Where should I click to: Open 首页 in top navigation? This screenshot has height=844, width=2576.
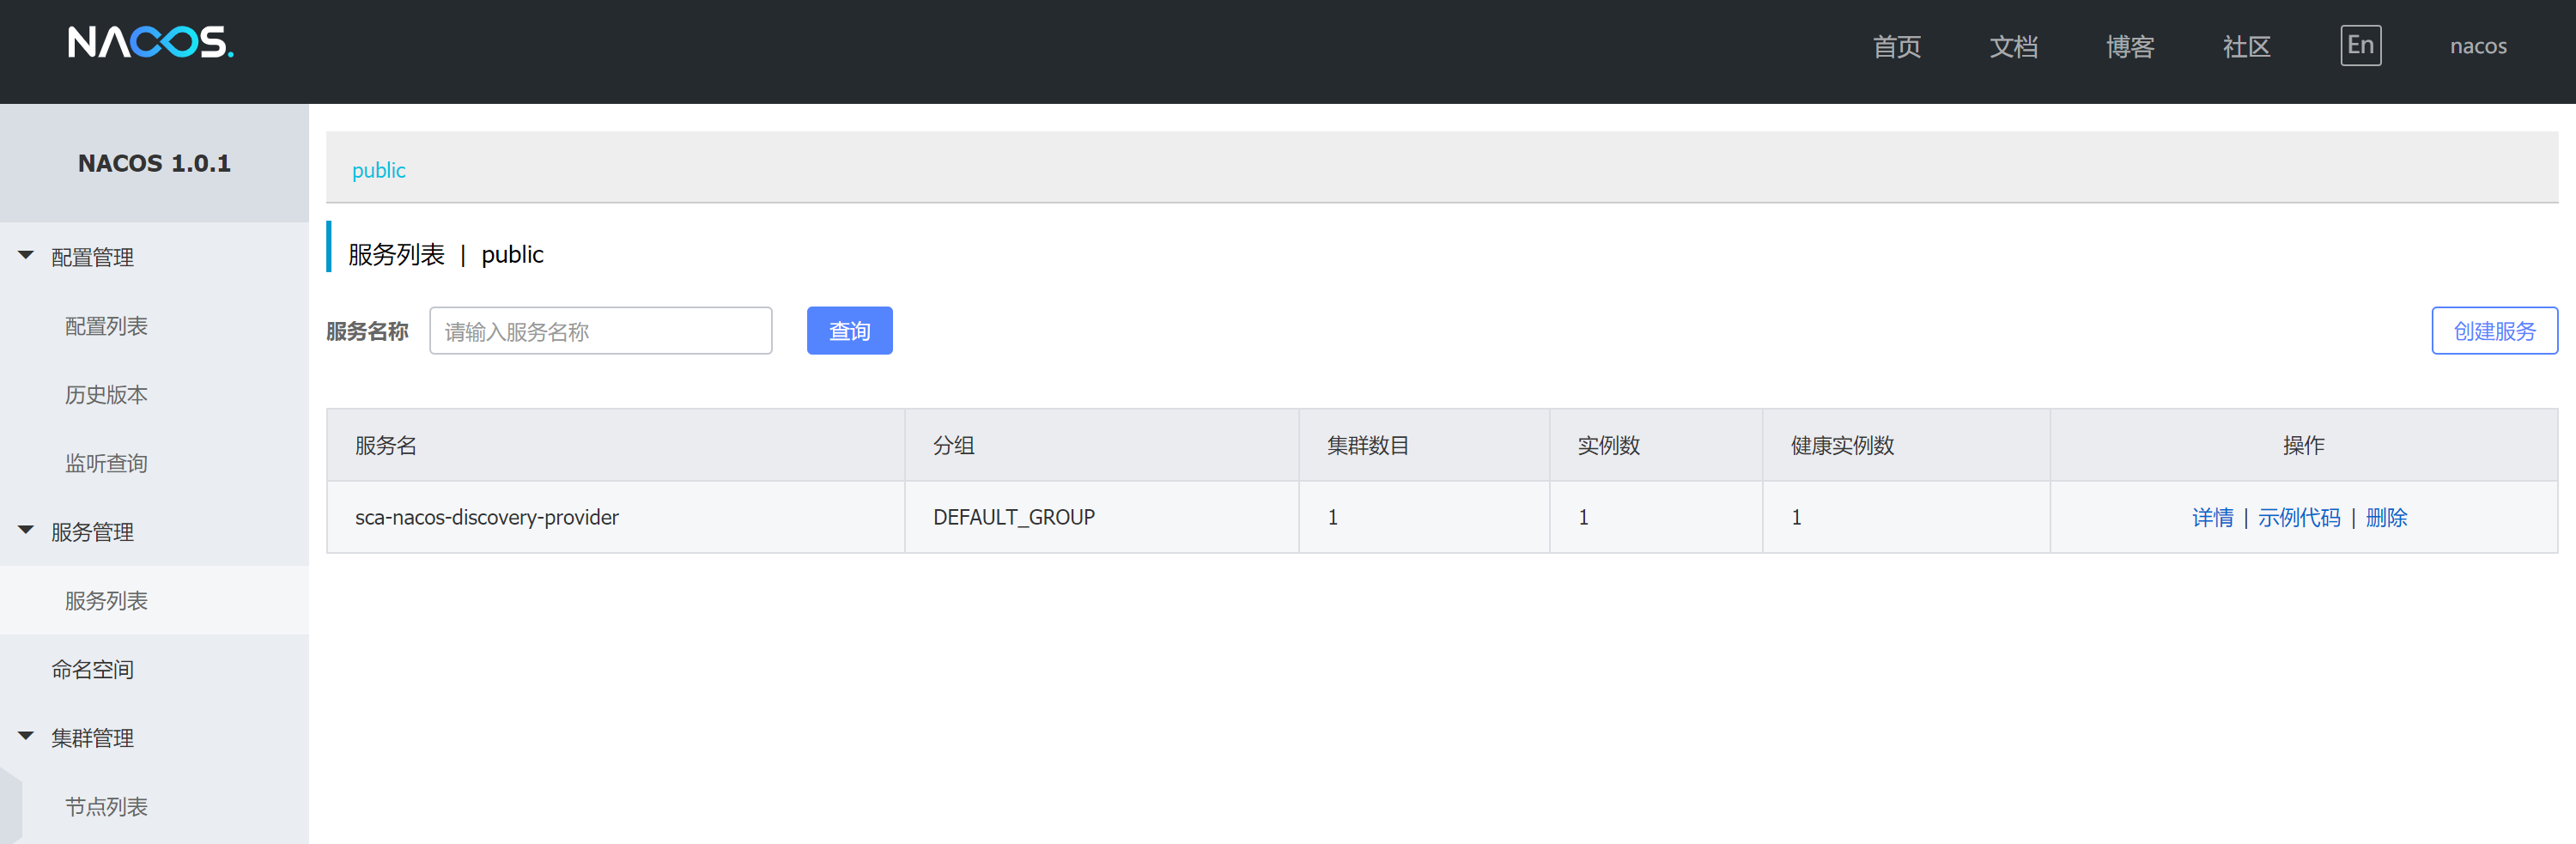(x=1896, y=46)
